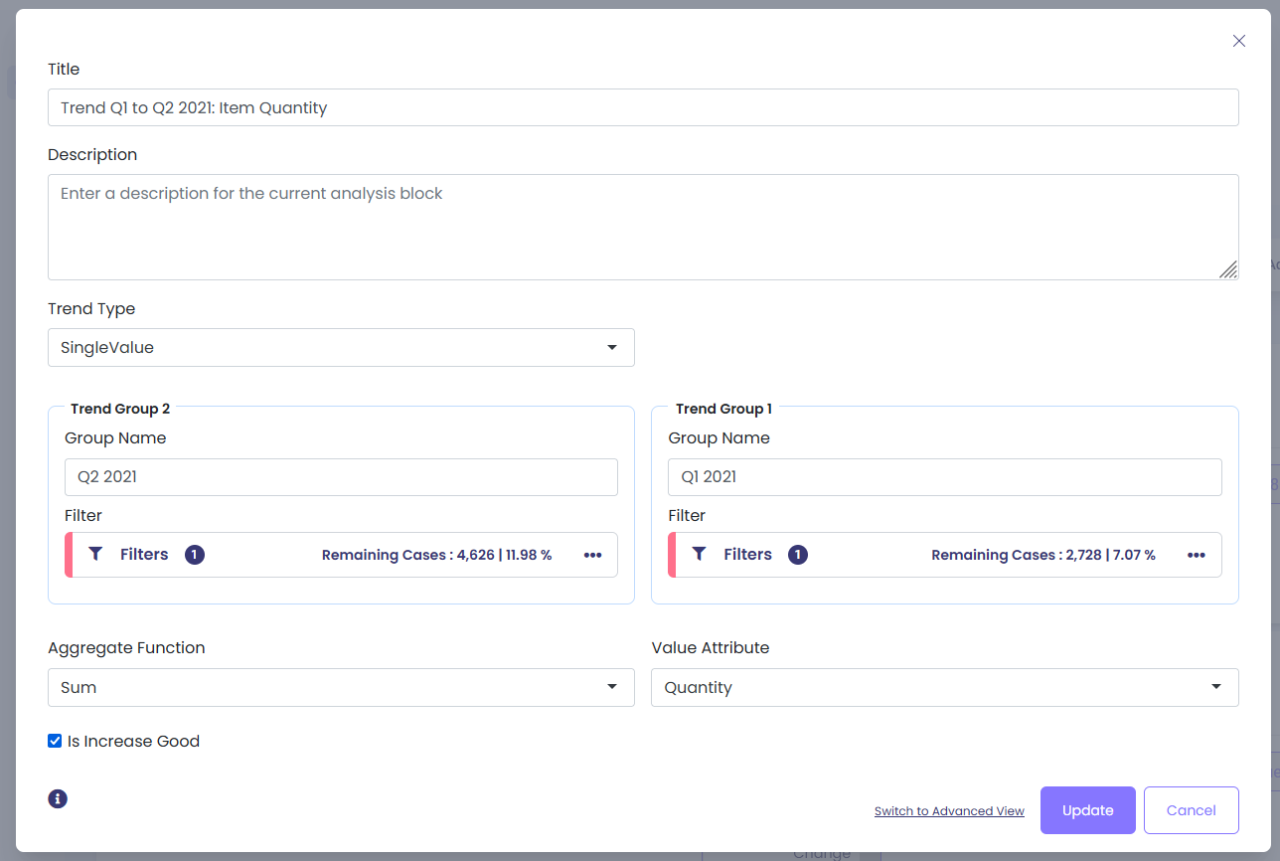Click the Filters label in Trend Group 2
Image resolution: width=1280 pixels, height=861 pixels.
pyautogui.click(x=144, y=554)
